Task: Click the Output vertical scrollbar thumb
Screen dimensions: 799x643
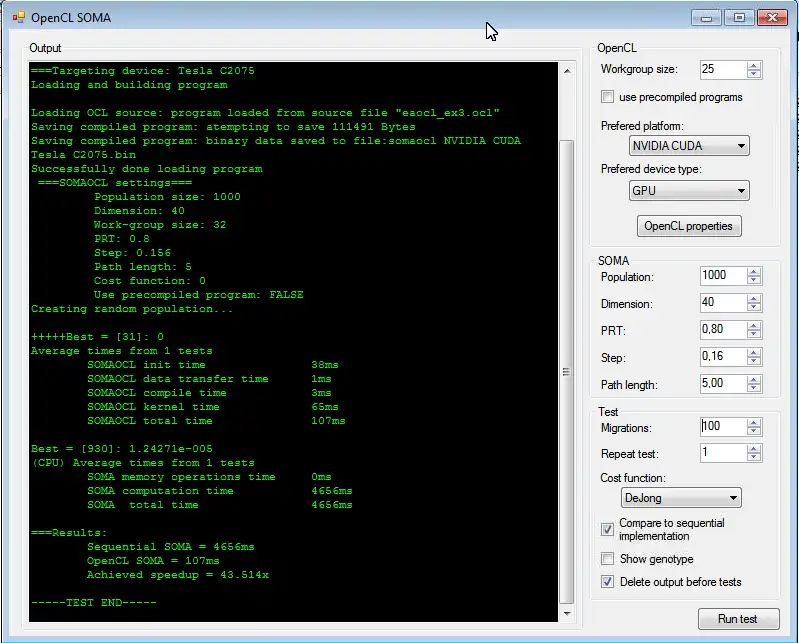Action: [x=567, y=372]
